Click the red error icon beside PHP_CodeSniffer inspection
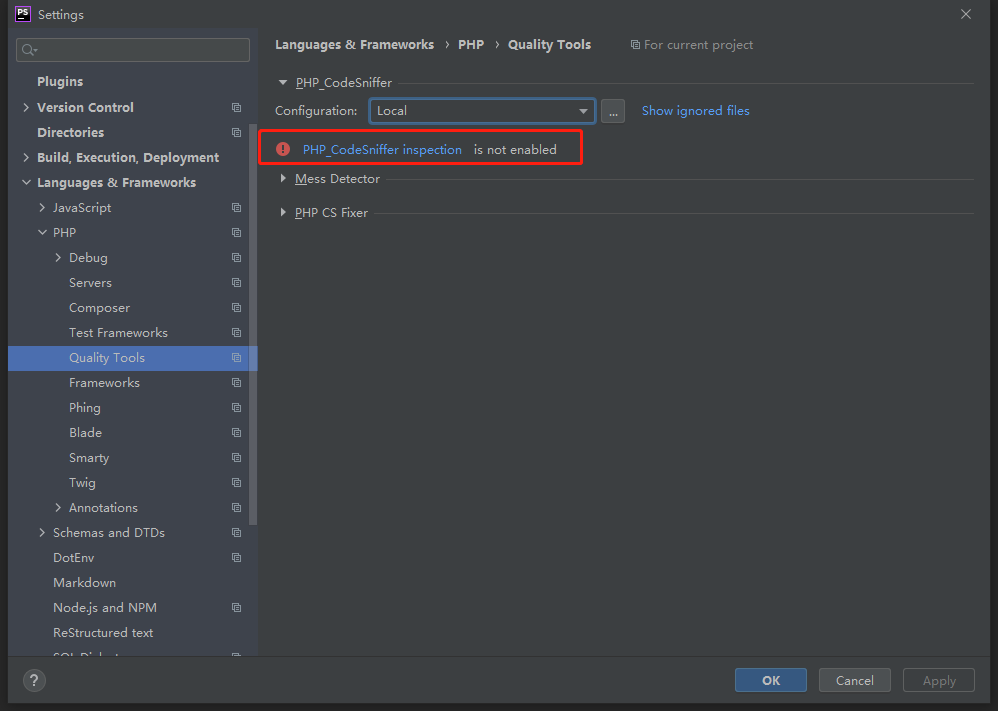Image resolution: width=998 pixels, height=711 pixels. [x=283, y=149]
